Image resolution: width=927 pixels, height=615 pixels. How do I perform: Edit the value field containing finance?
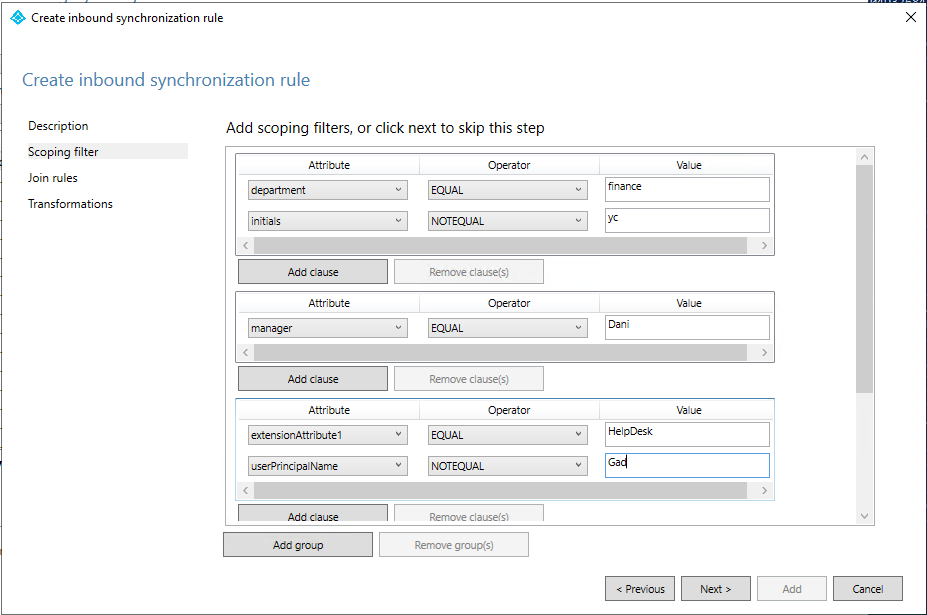(687, 189)
